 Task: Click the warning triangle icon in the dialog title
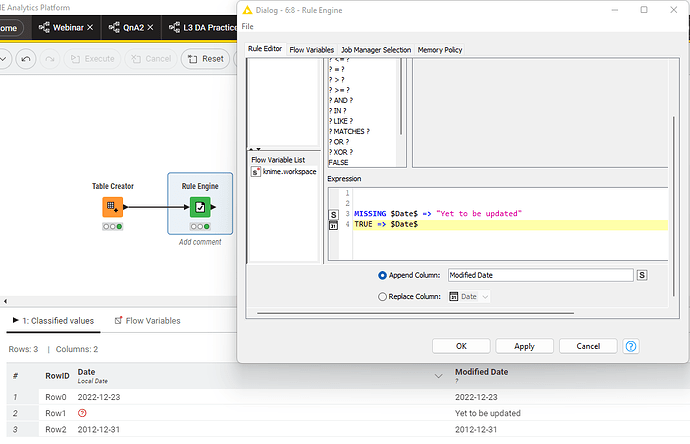point(247,10)
